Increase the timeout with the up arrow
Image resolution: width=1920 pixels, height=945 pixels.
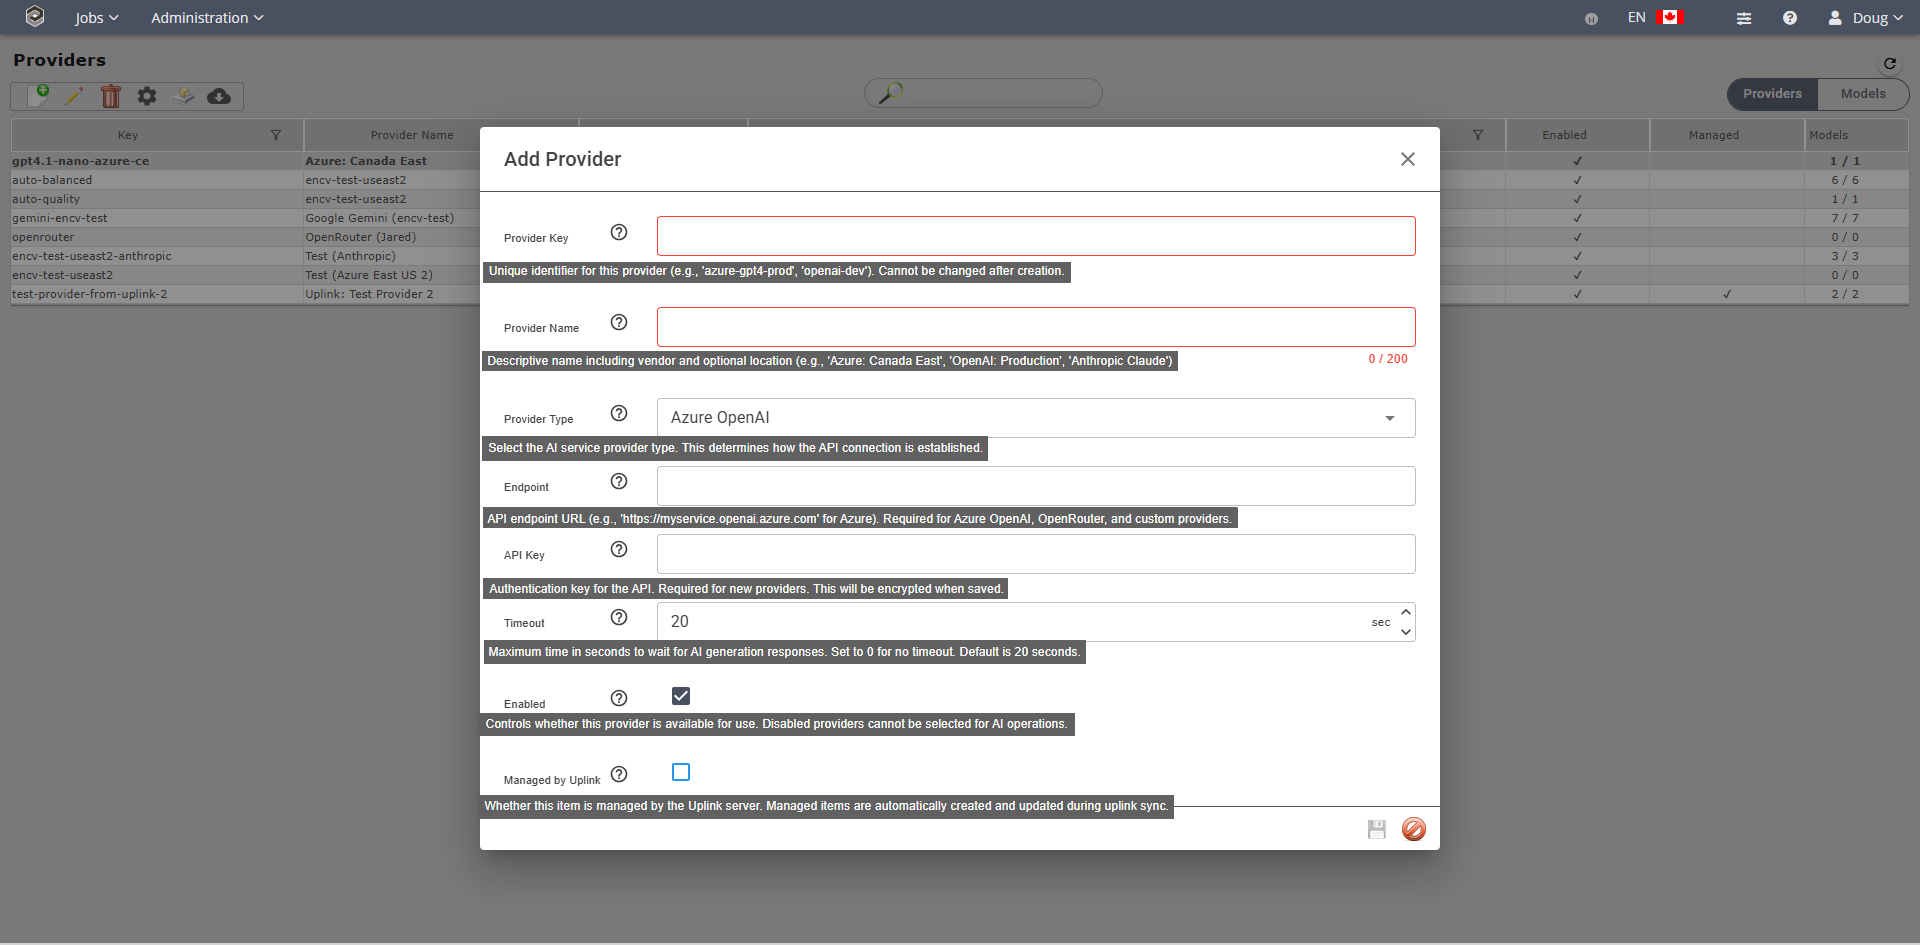tap(1406, 612)
